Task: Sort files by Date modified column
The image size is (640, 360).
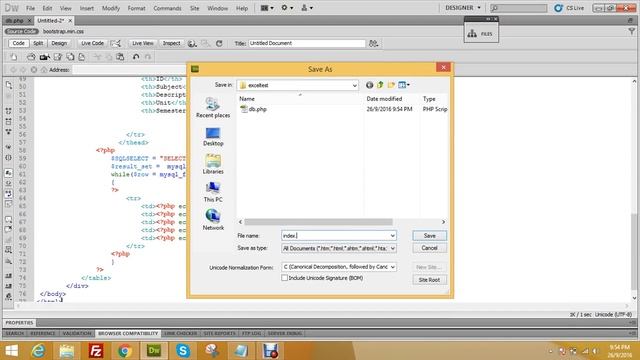Action: click(x=384, y=99)
